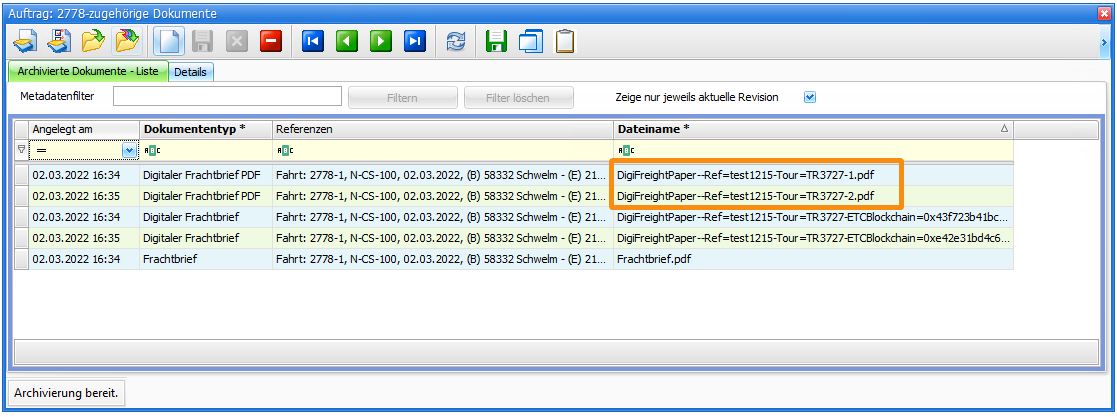This screenshot has height=417, width=1117.
Task: Switch to the Details tab
Action: pos(190,72)
